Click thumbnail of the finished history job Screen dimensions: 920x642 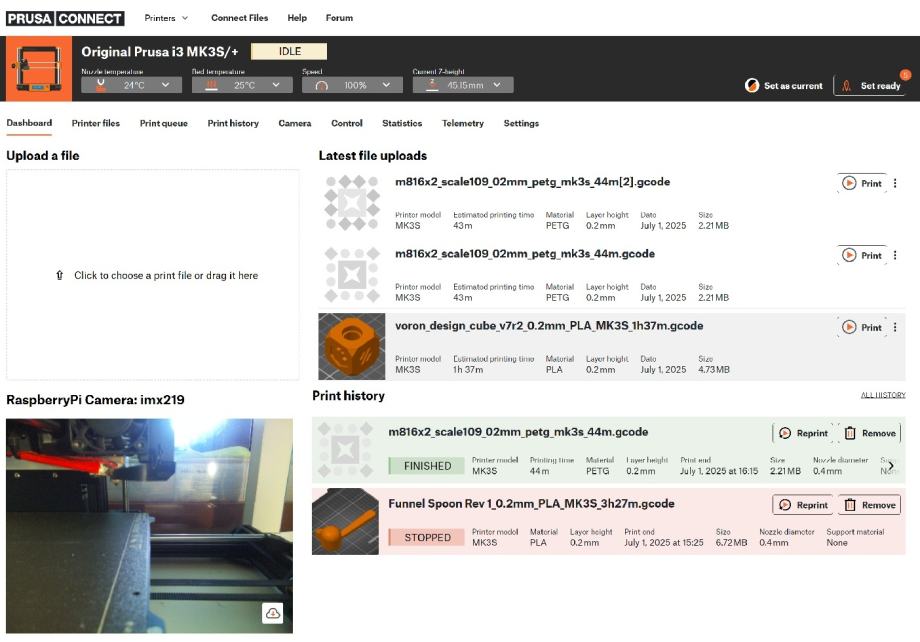tap(345, 451)
